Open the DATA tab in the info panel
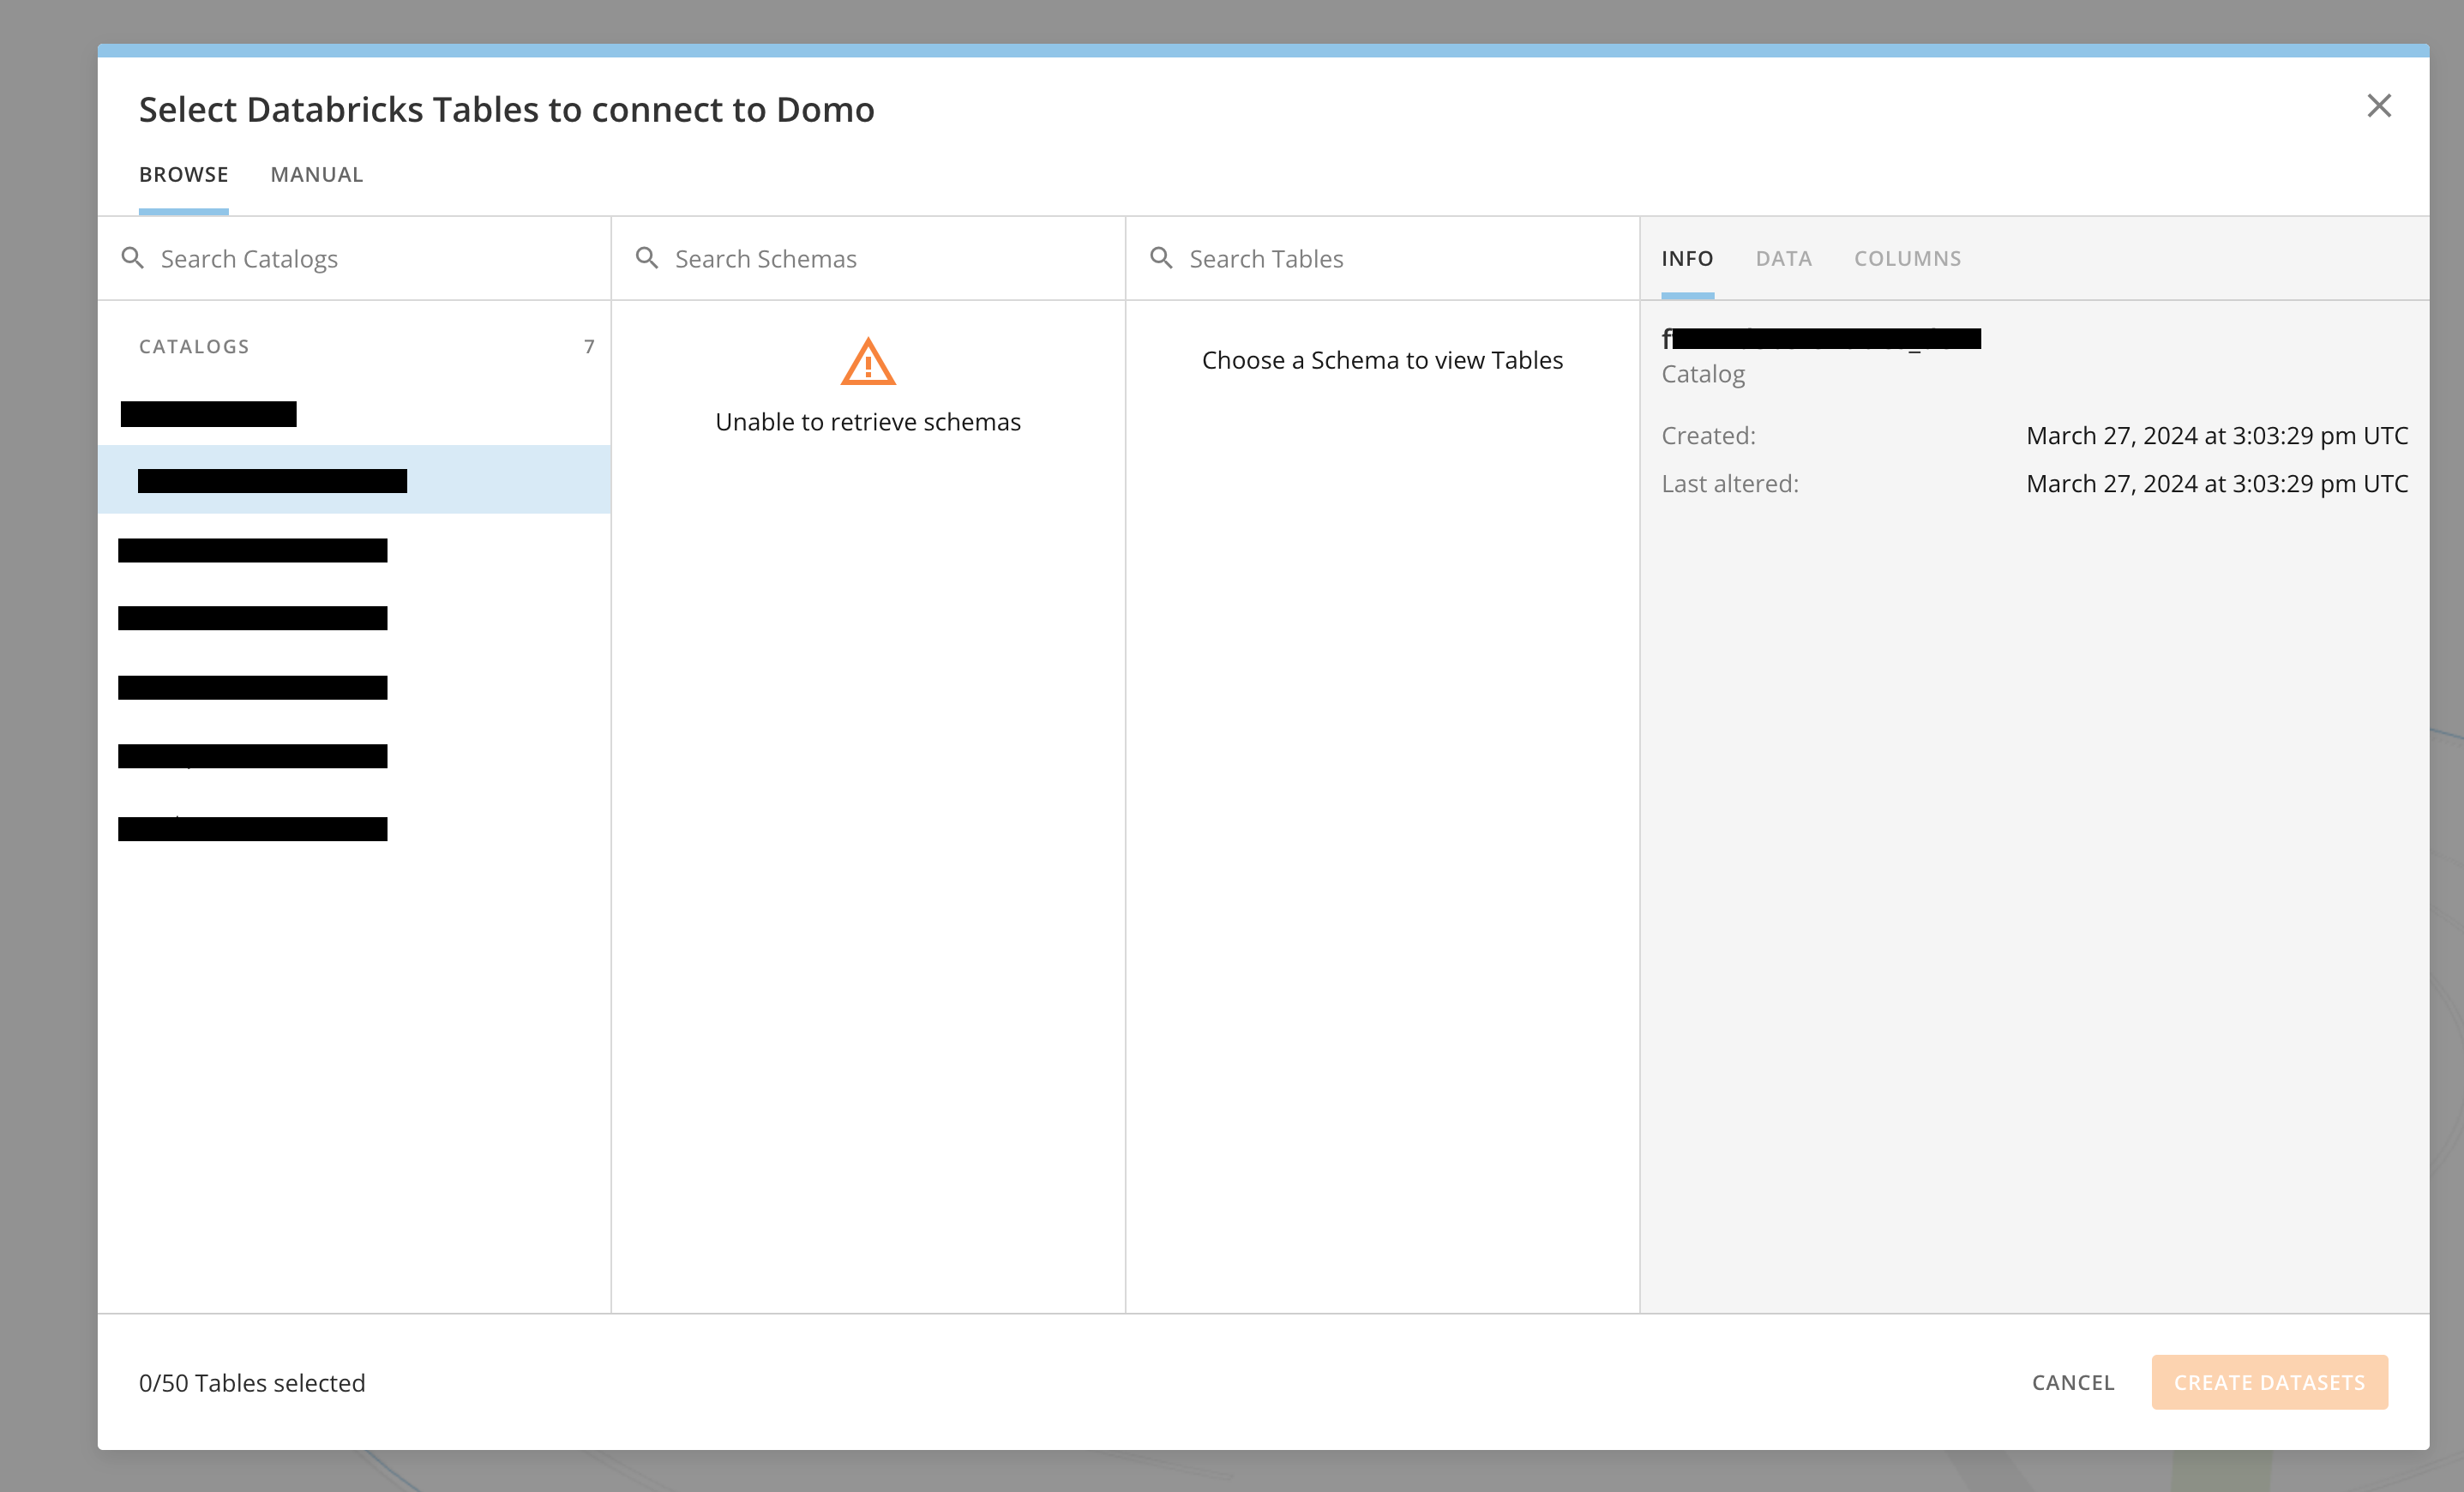Image resolution: width=2464 pixels, height=1492 pixels. click(x=1784, y=258)
